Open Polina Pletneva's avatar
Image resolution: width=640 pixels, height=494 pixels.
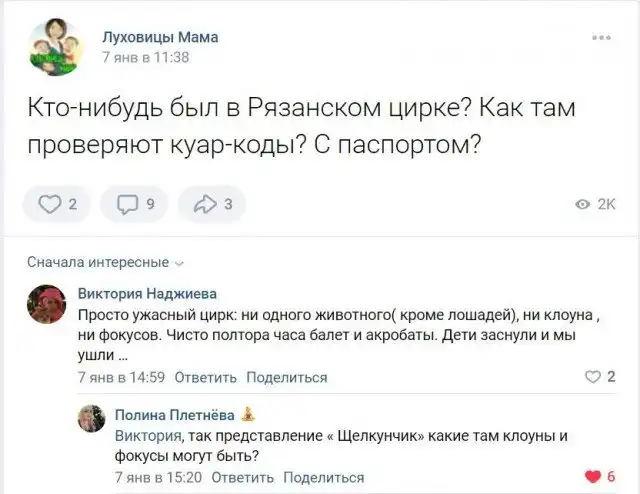[91, 418]
